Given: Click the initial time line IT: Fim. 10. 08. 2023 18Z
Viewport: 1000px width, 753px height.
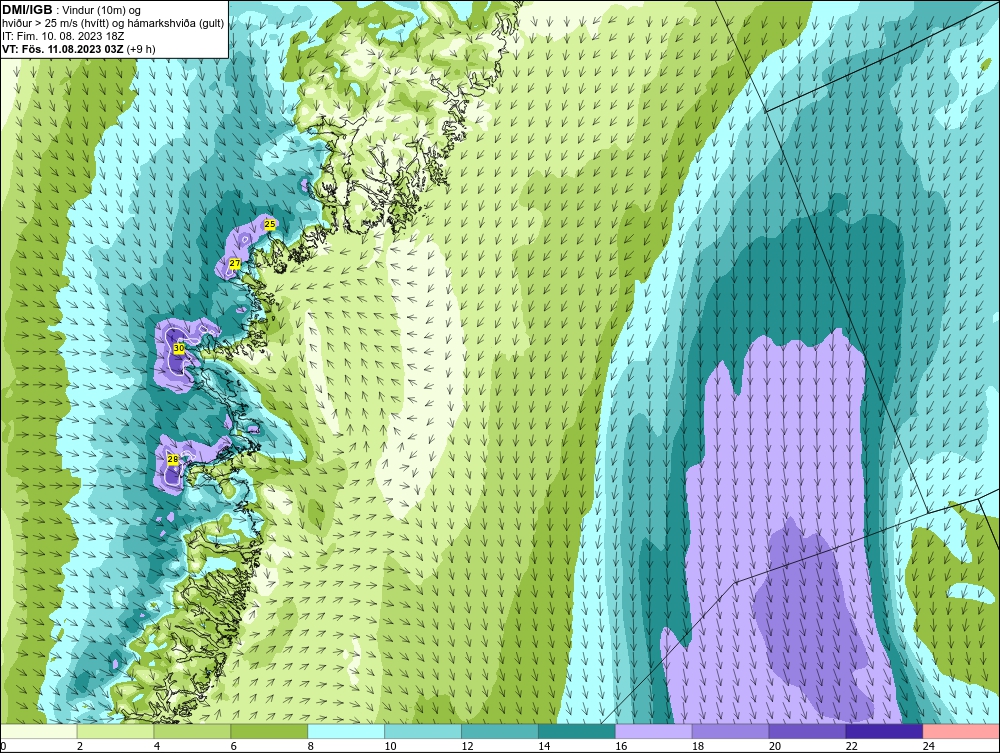Looking at the screenshot, I should pyautogui.click(x=62, y=36).
